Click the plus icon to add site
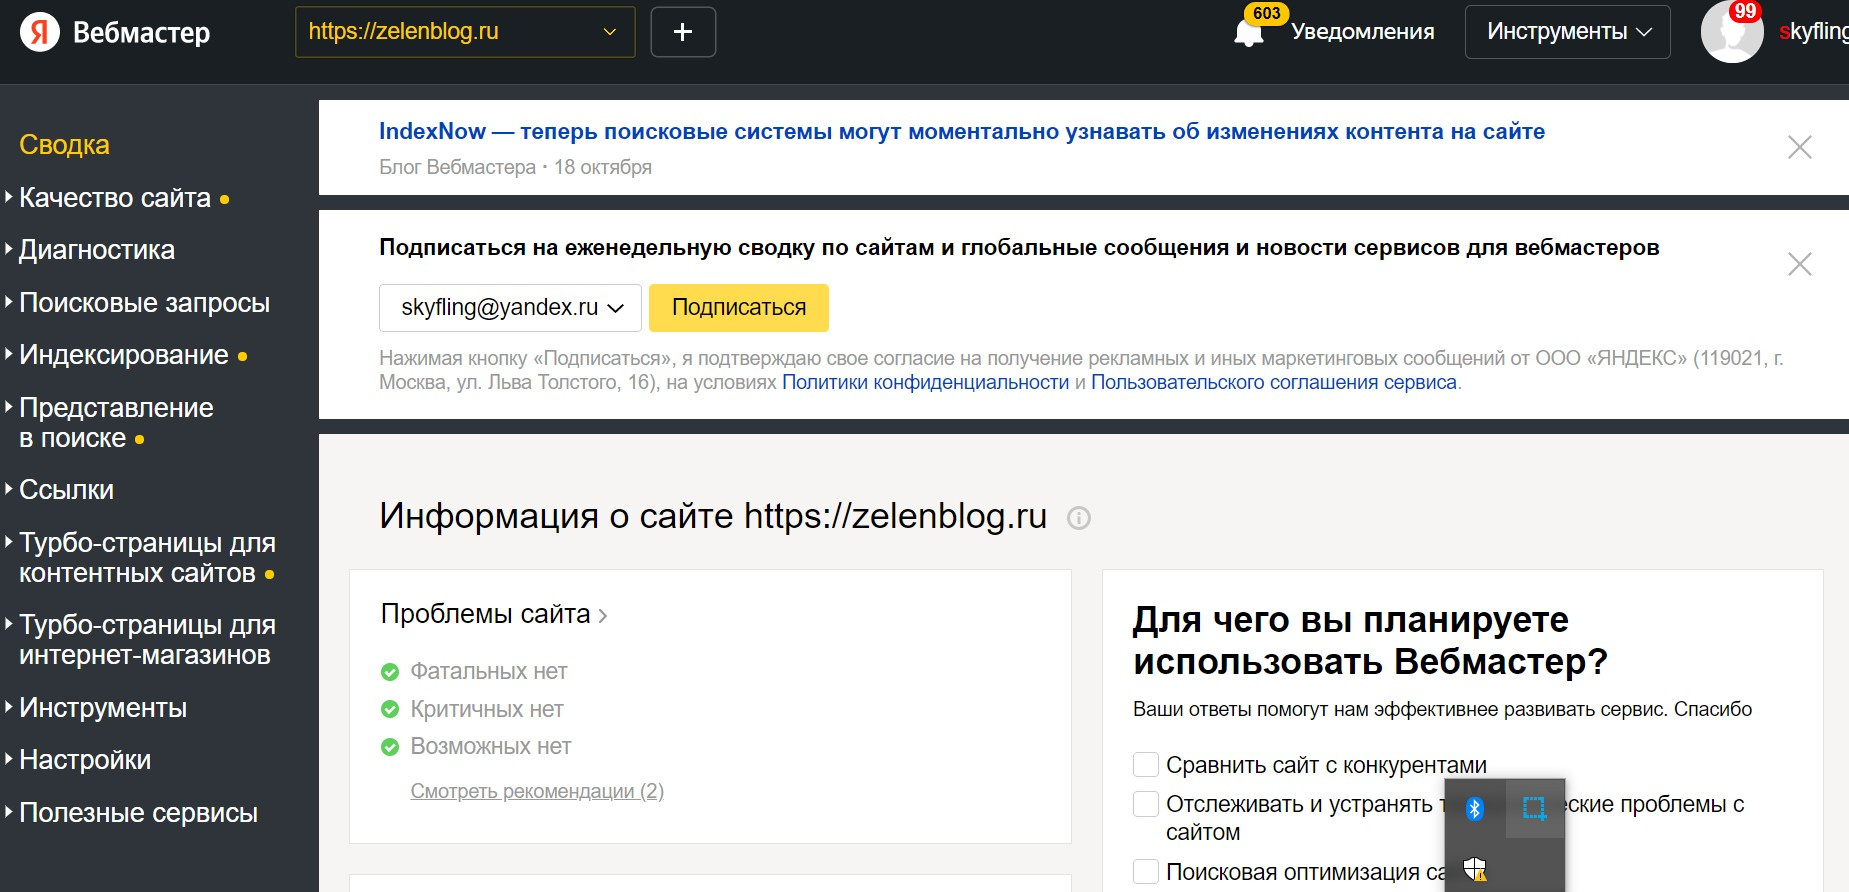Screen dimensions: 1849x892 coord(683,32)
